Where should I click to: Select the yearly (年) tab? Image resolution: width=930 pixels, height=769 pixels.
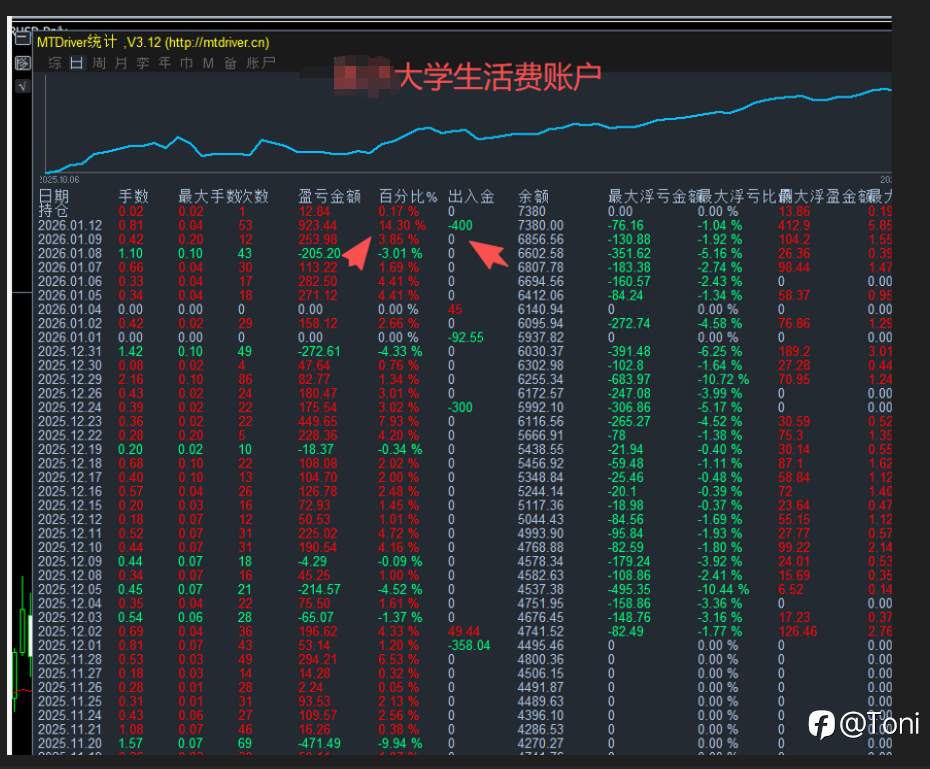coord(164,62)
